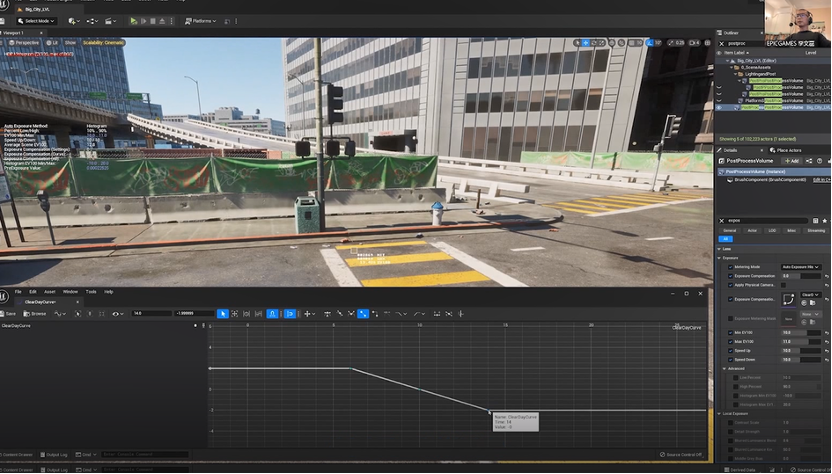Uncheck the Metering Mode override checkbox
832x474 pixels.
(731, 267)
